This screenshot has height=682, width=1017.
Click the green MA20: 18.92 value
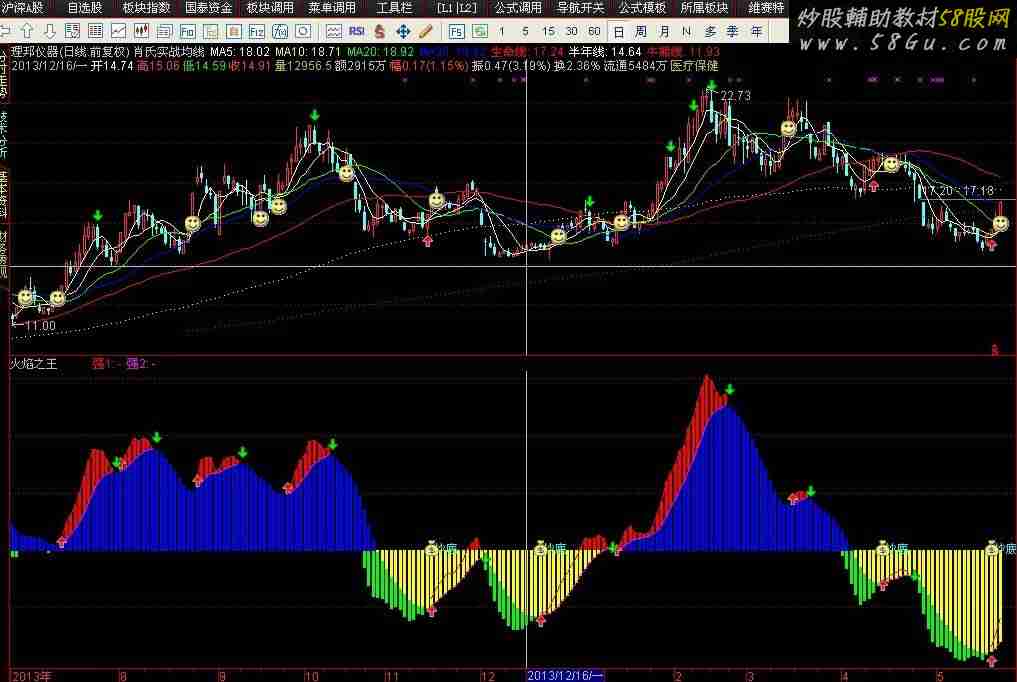coord(380,51)
